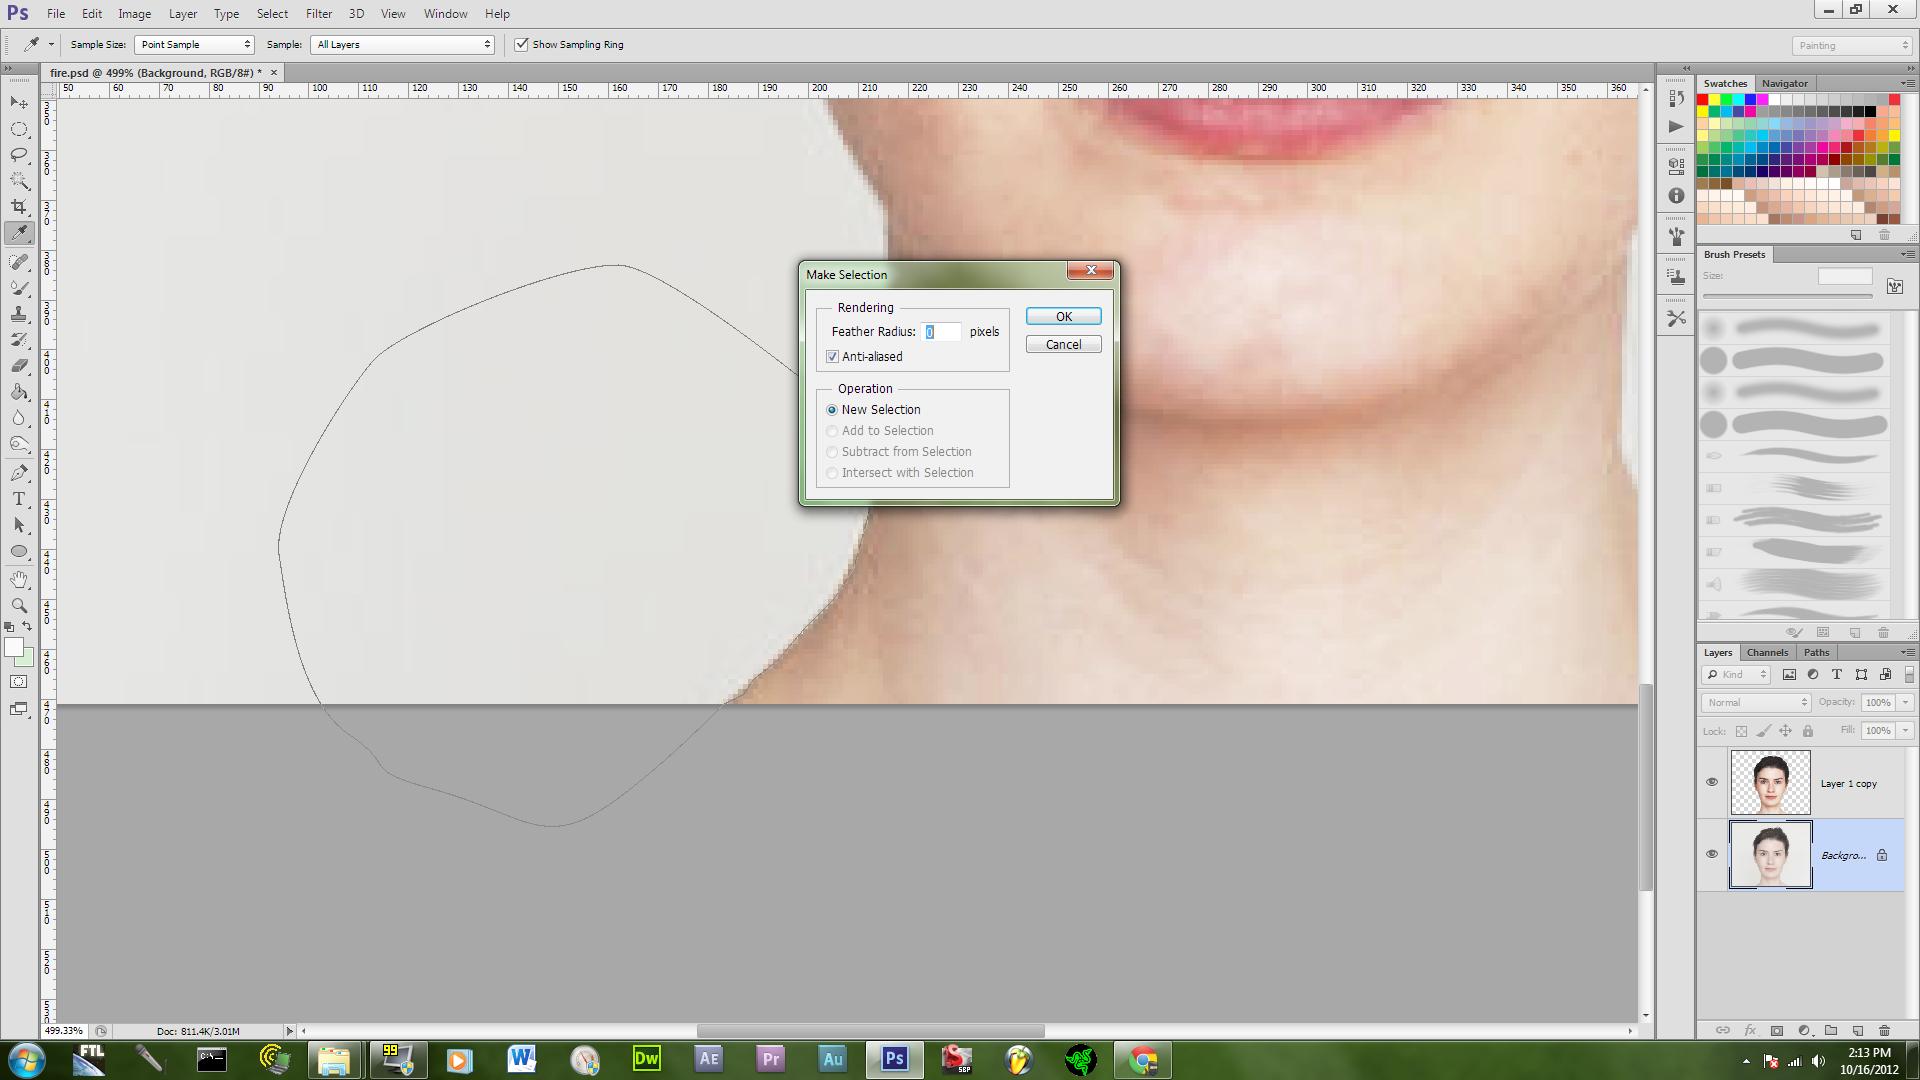Hide the Background layer

click(1711, 854)
